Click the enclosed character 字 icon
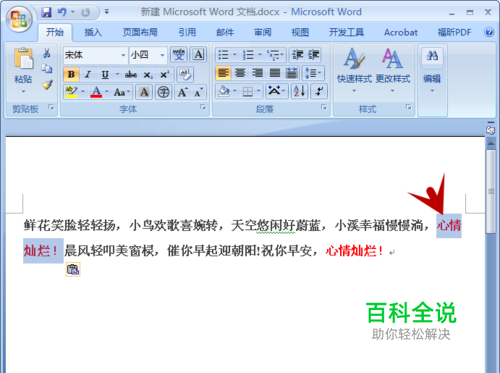 [x=163, y=92]
